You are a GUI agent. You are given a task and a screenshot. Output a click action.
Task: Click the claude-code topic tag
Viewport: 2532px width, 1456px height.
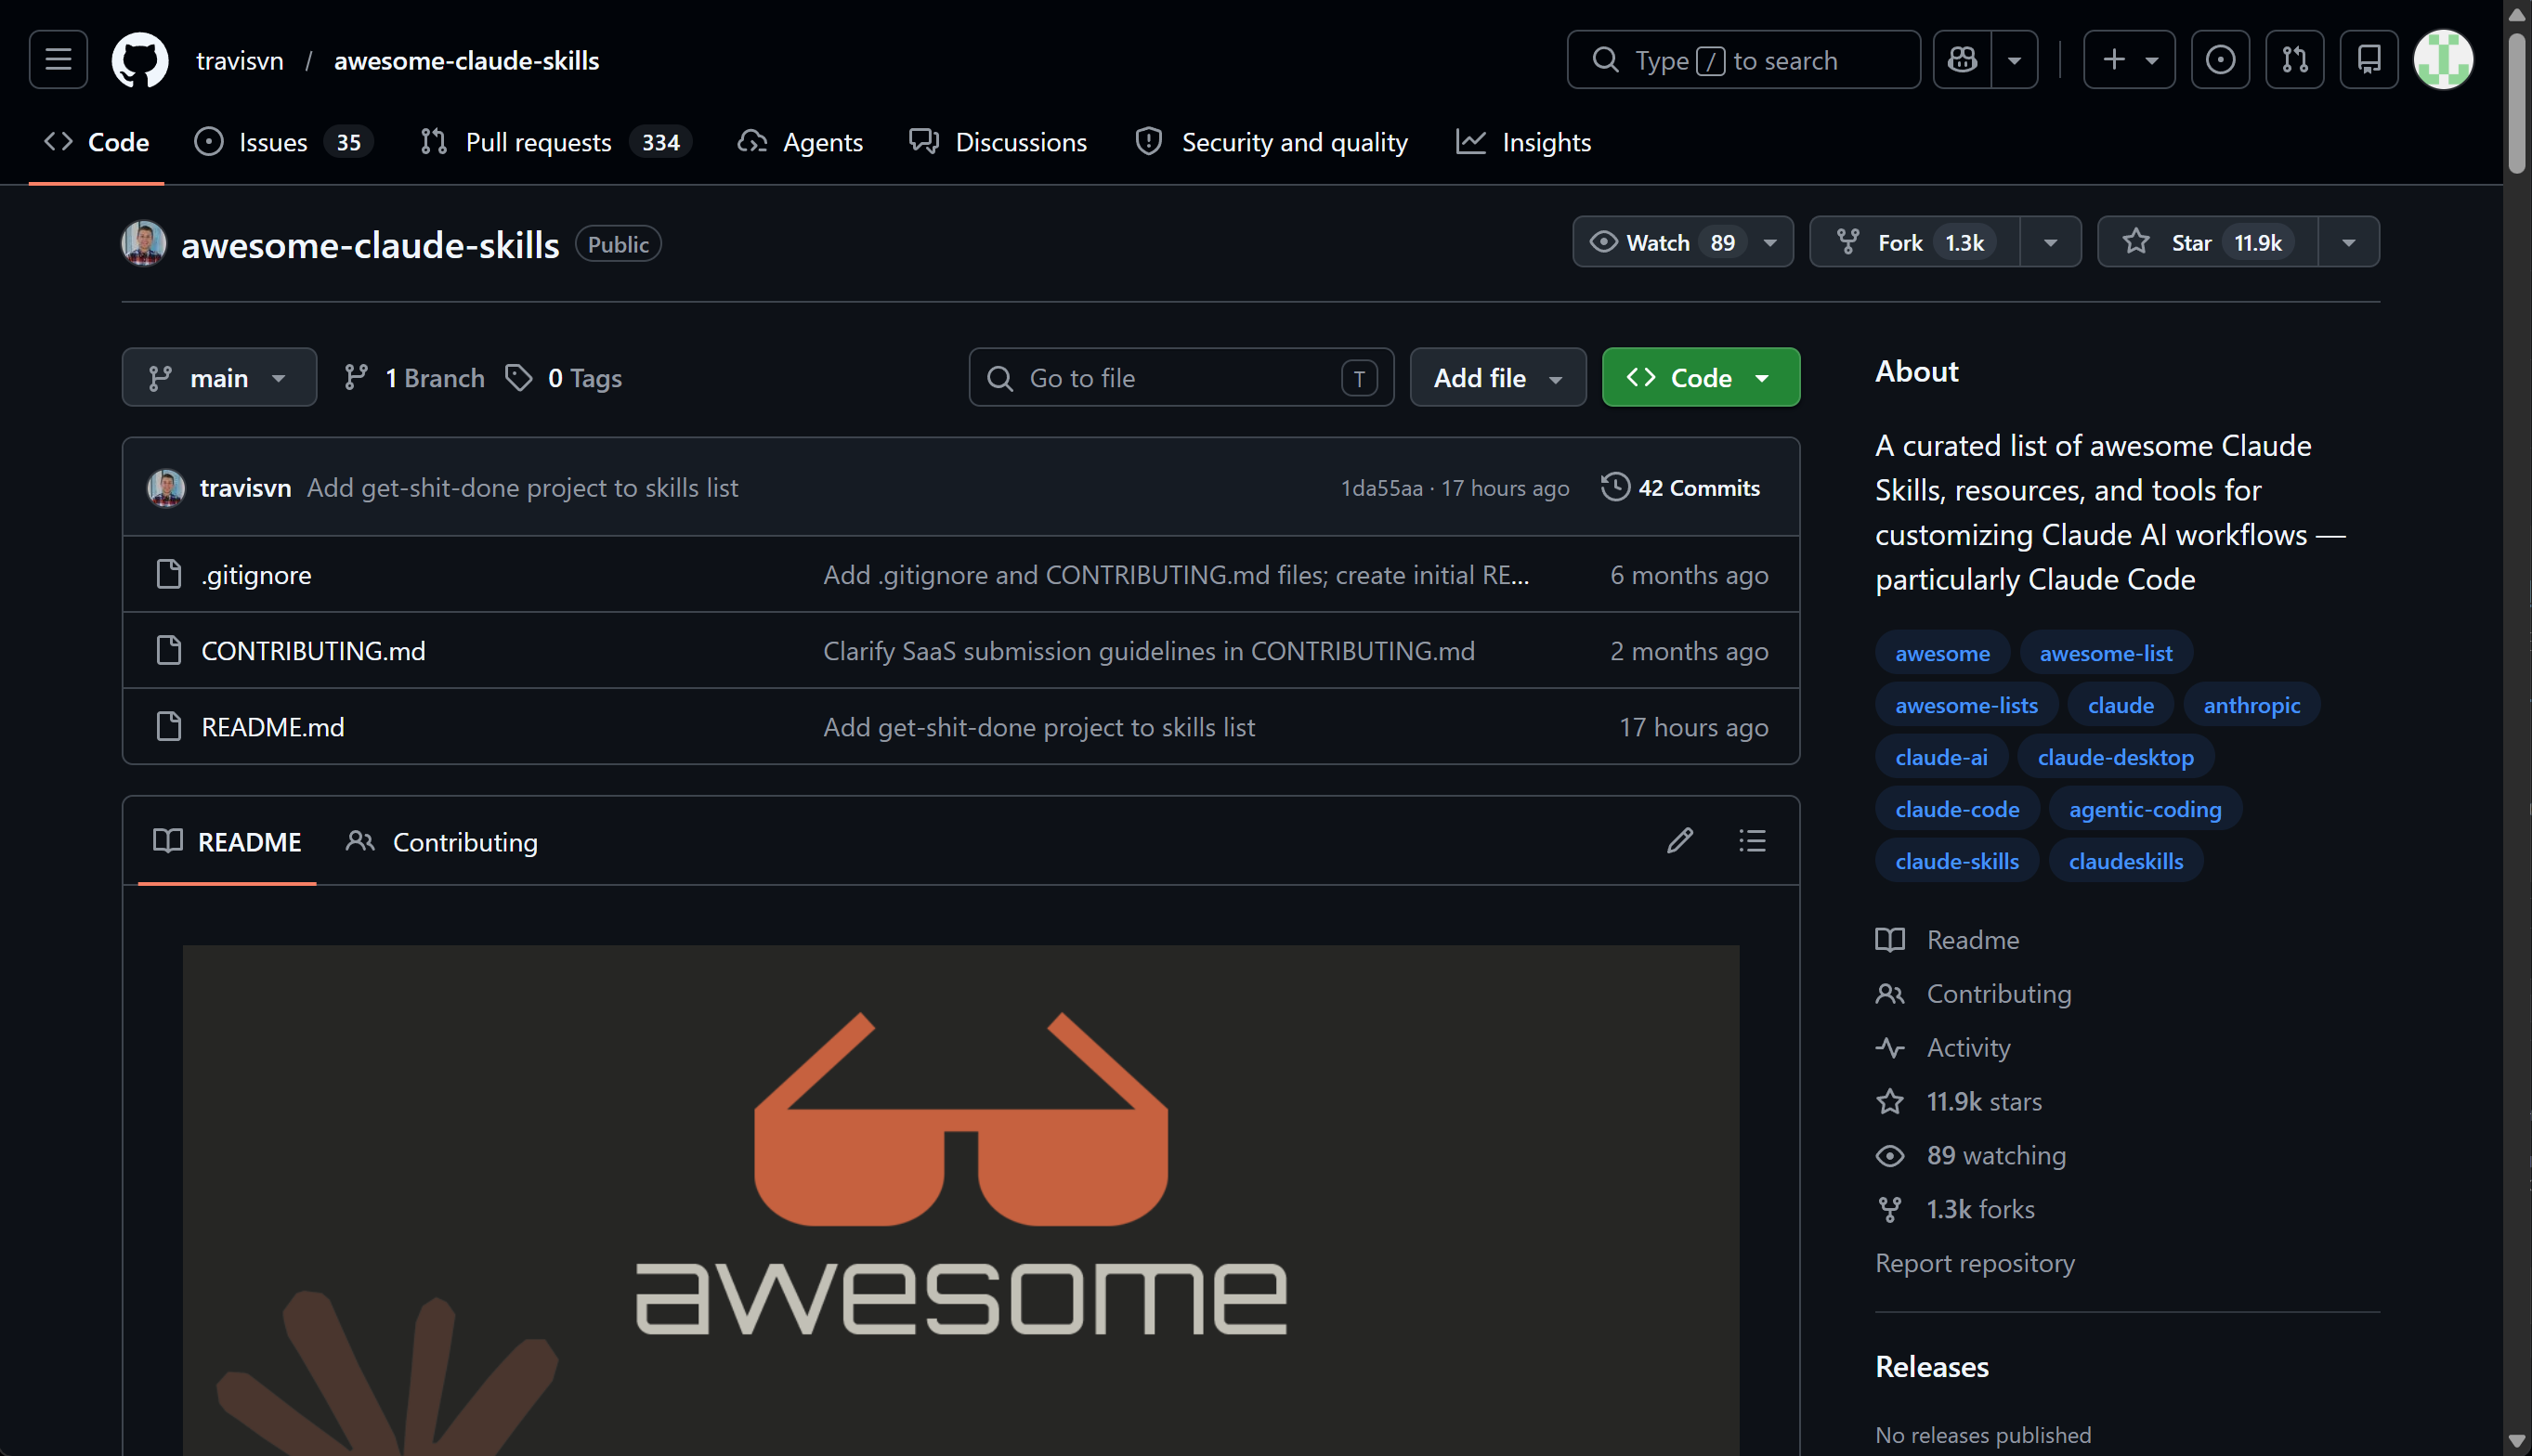pos(1957,808)
